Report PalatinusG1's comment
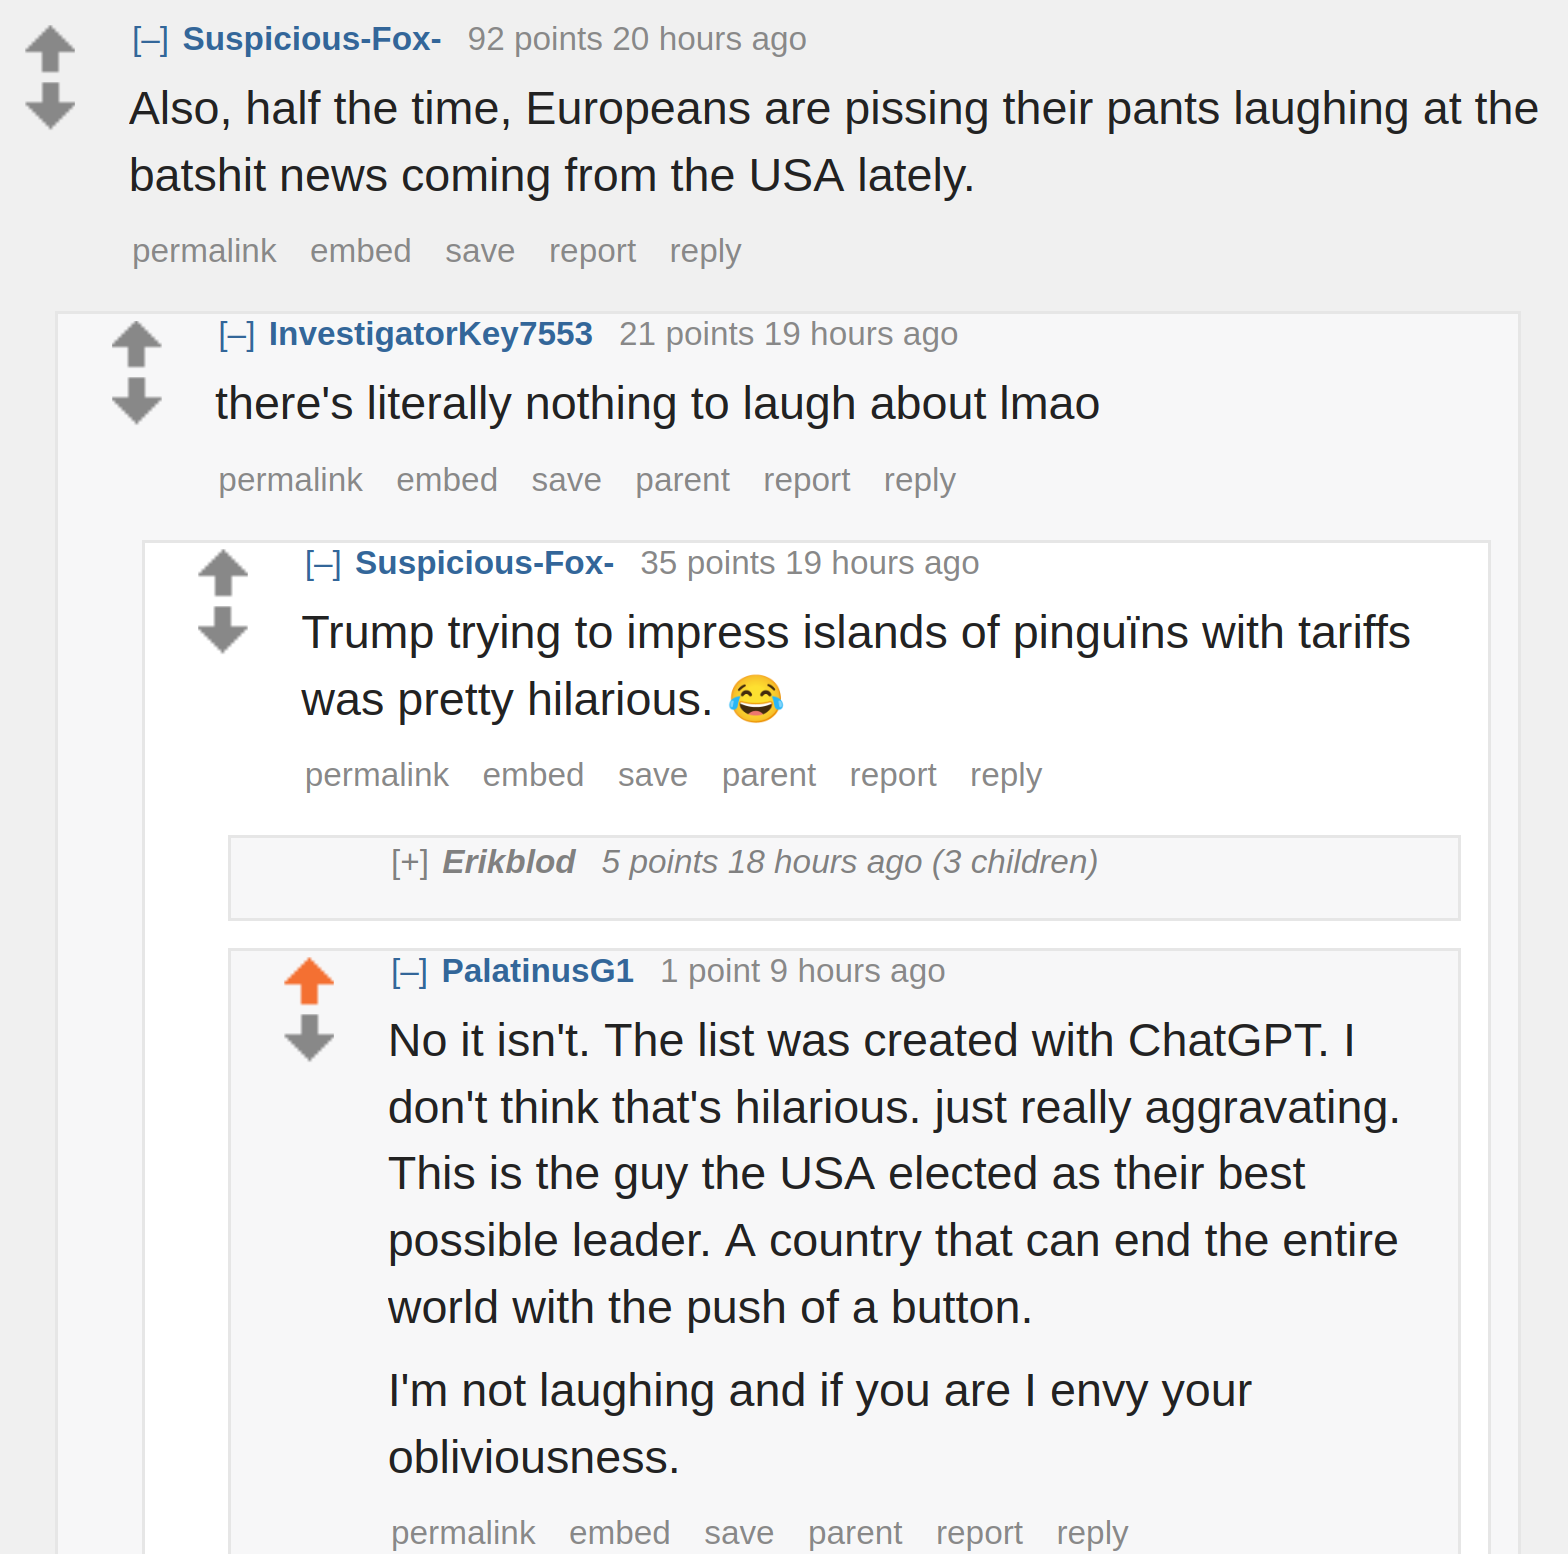The width and height of the screenshot is (1568, 1554). pos(979,1533)
